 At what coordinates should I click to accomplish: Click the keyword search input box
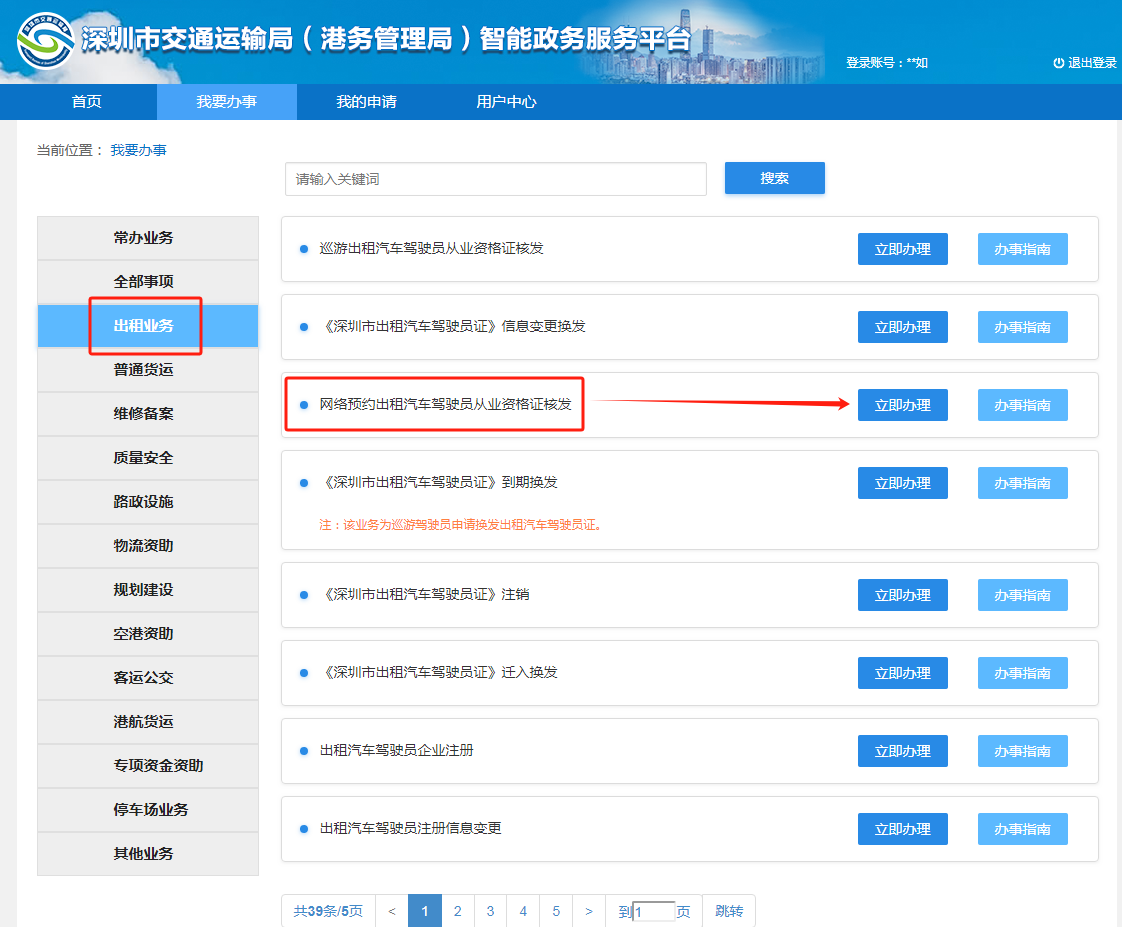click(495, 178)
